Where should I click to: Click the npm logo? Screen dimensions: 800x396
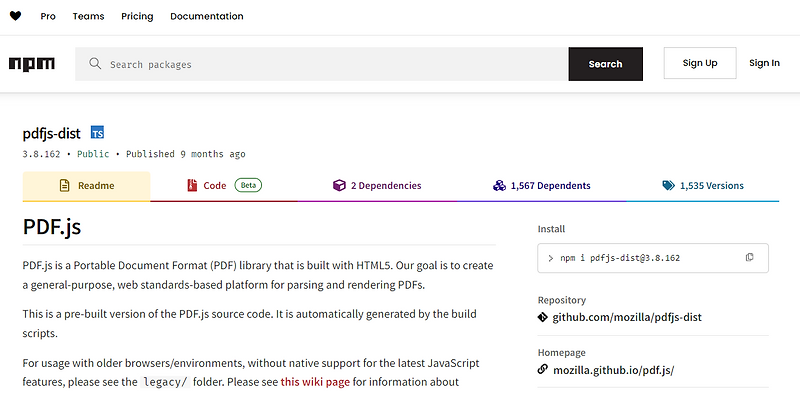coord(32,64)
